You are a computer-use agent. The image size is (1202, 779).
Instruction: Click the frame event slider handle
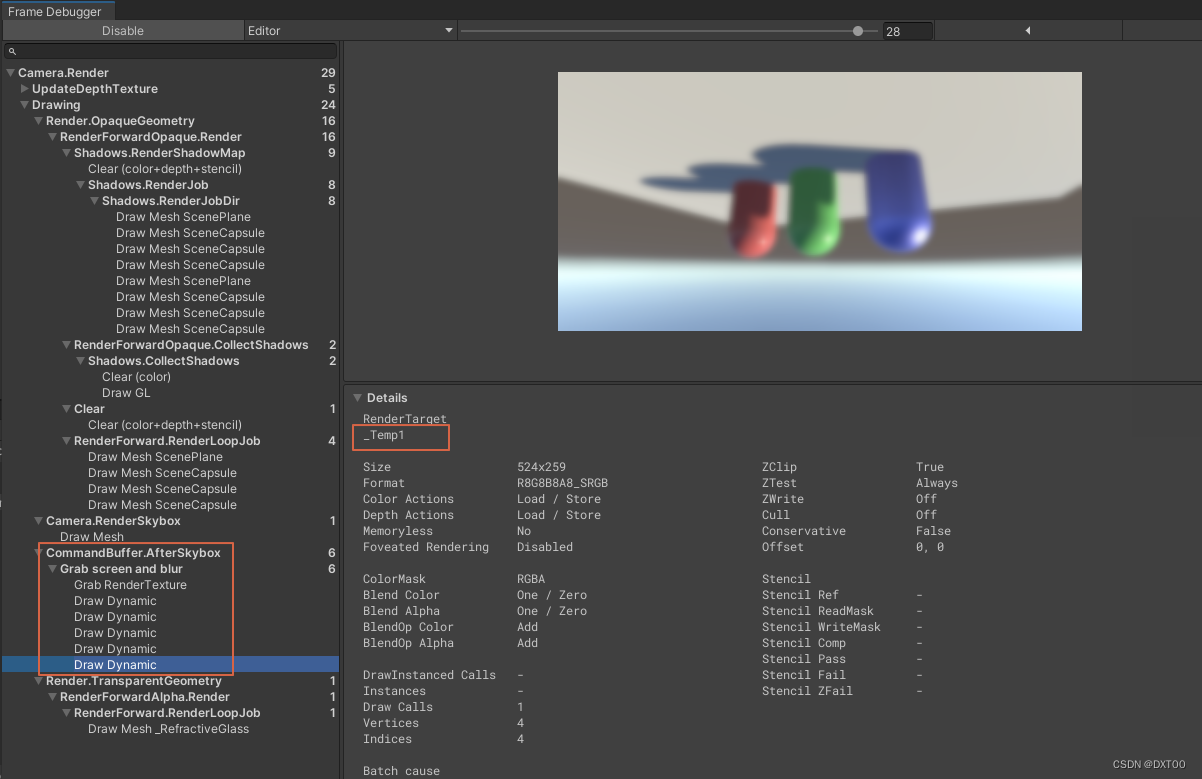click(858, 29)
